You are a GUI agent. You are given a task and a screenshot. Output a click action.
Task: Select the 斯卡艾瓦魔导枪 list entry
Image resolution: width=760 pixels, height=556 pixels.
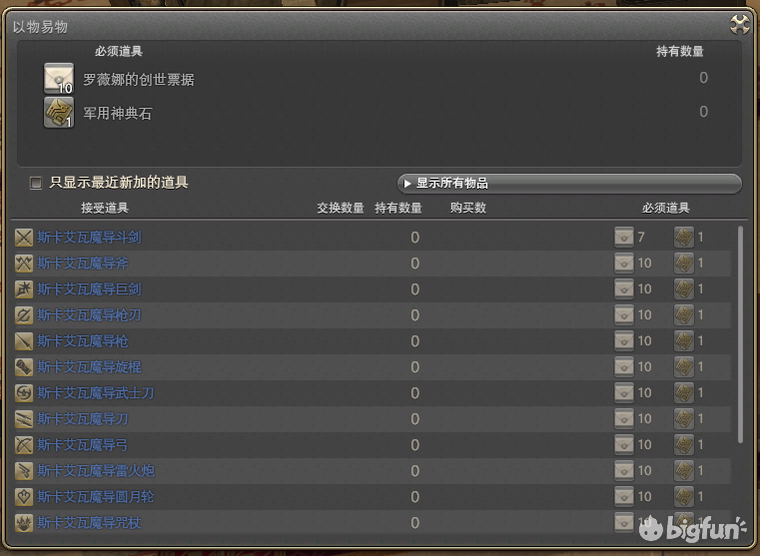372,341
